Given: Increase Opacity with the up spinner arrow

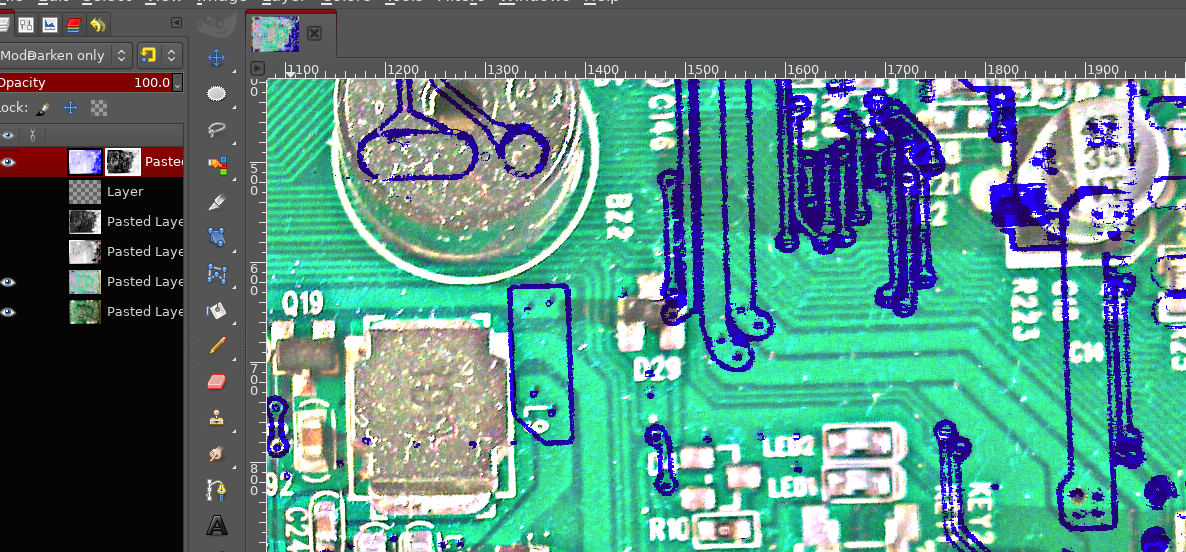Looking at the screenshot, I should 178,78.
